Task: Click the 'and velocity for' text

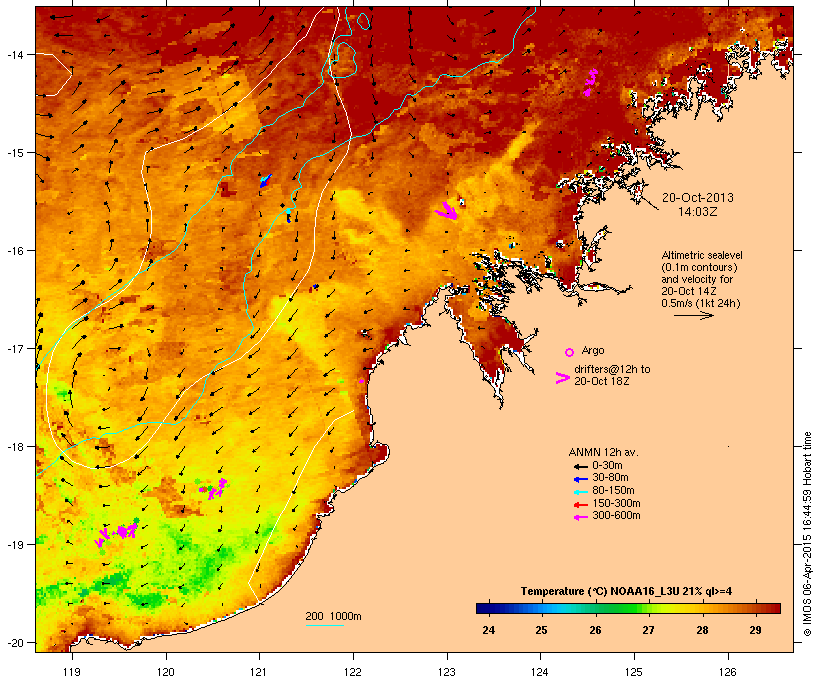Action: click(x=697, y=279)
